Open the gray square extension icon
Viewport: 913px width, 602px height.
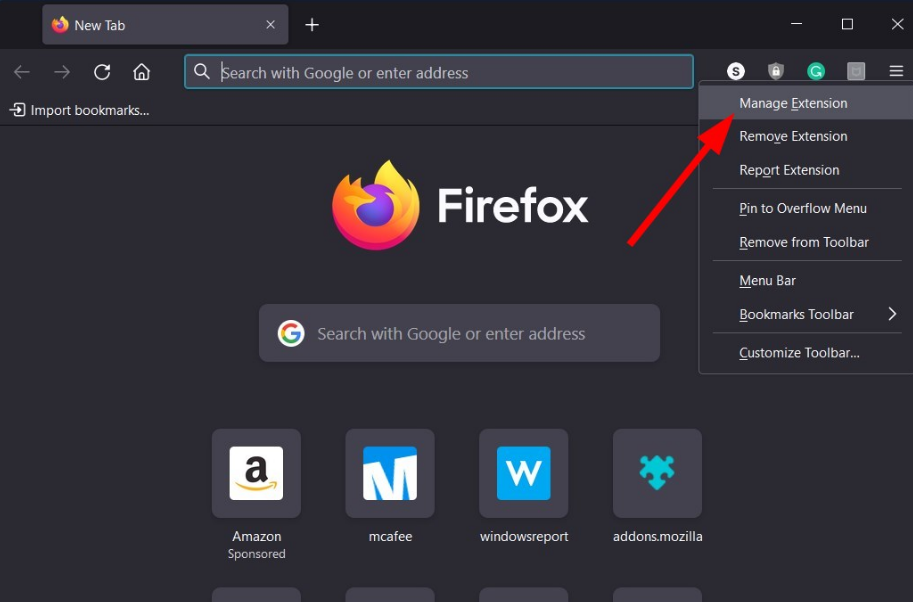[856, 71]
